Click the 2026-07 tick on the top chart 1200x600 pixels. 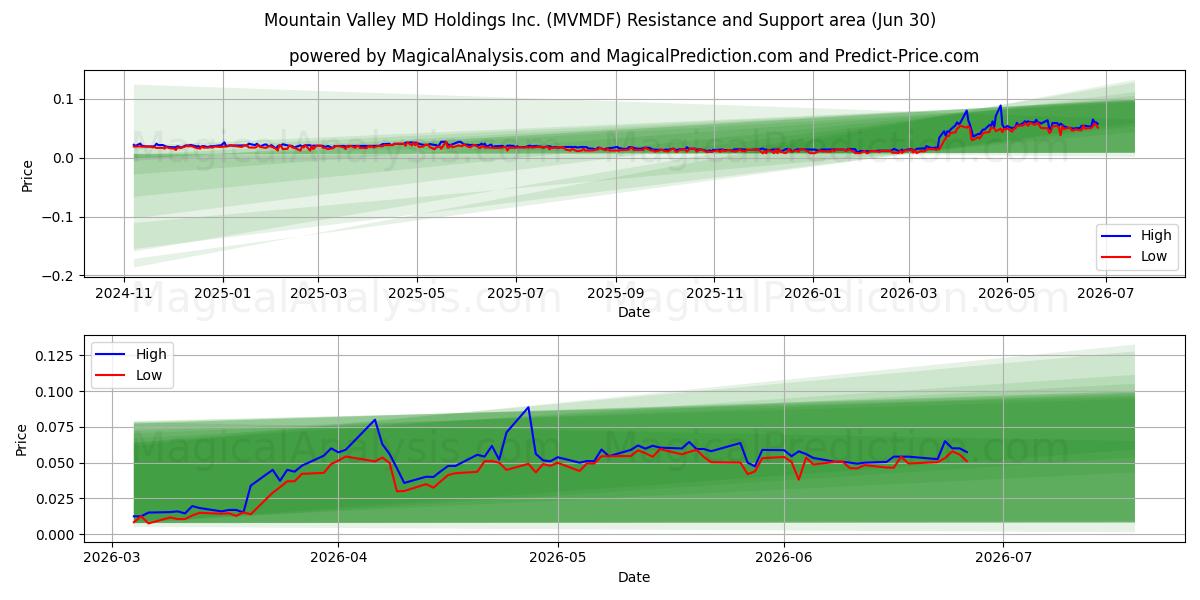click(x=1105, y=293)
